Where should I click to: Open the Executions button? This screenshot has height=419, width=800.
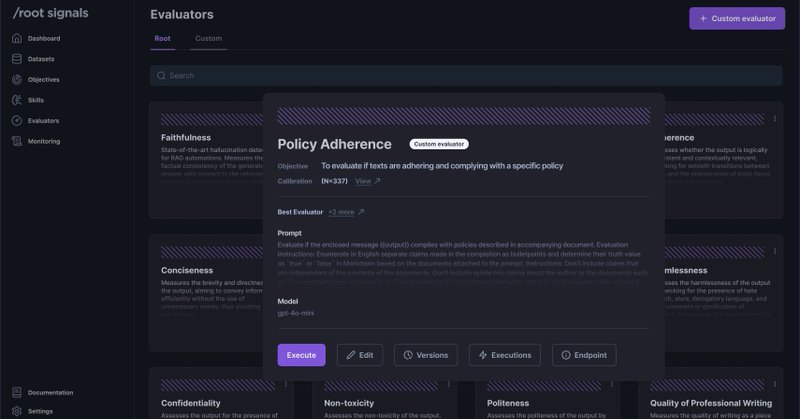tap(505, 355)
